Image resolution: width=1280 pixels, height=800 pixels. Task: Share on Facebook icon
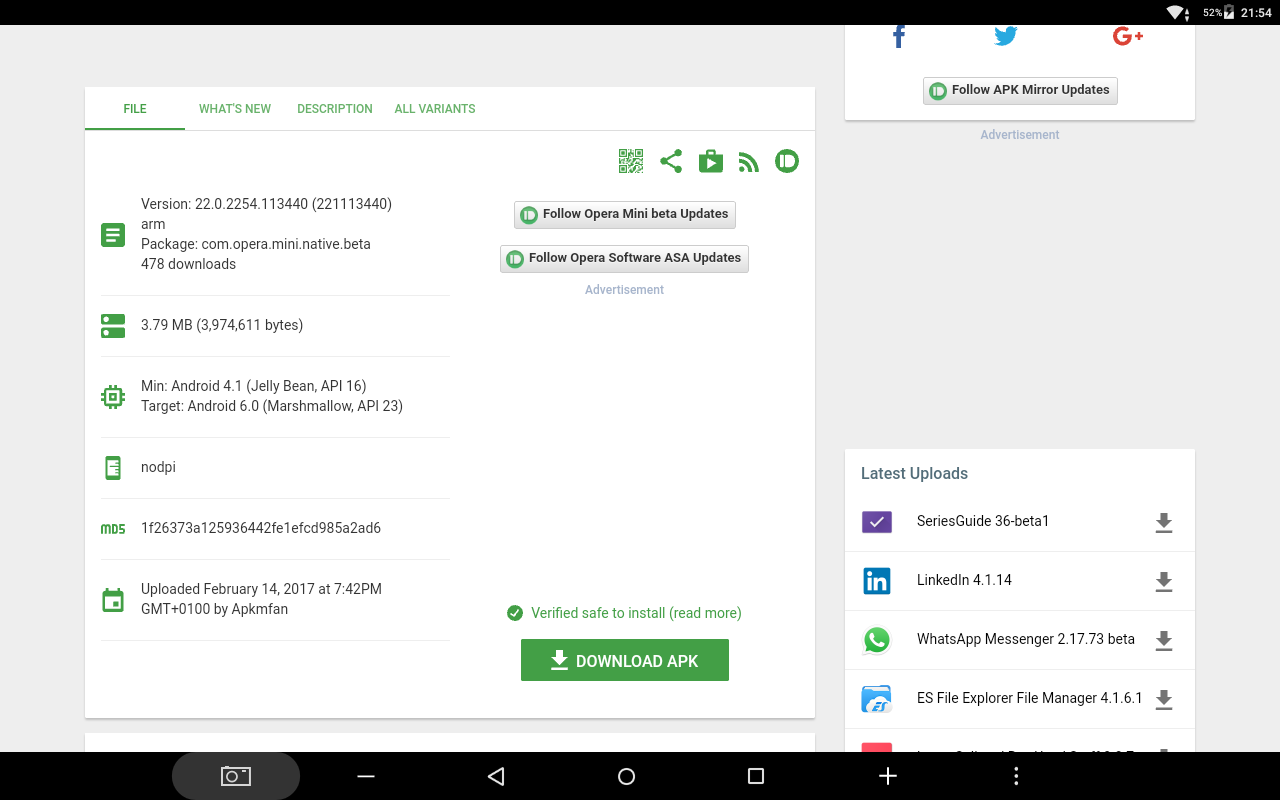coord(898,37)
